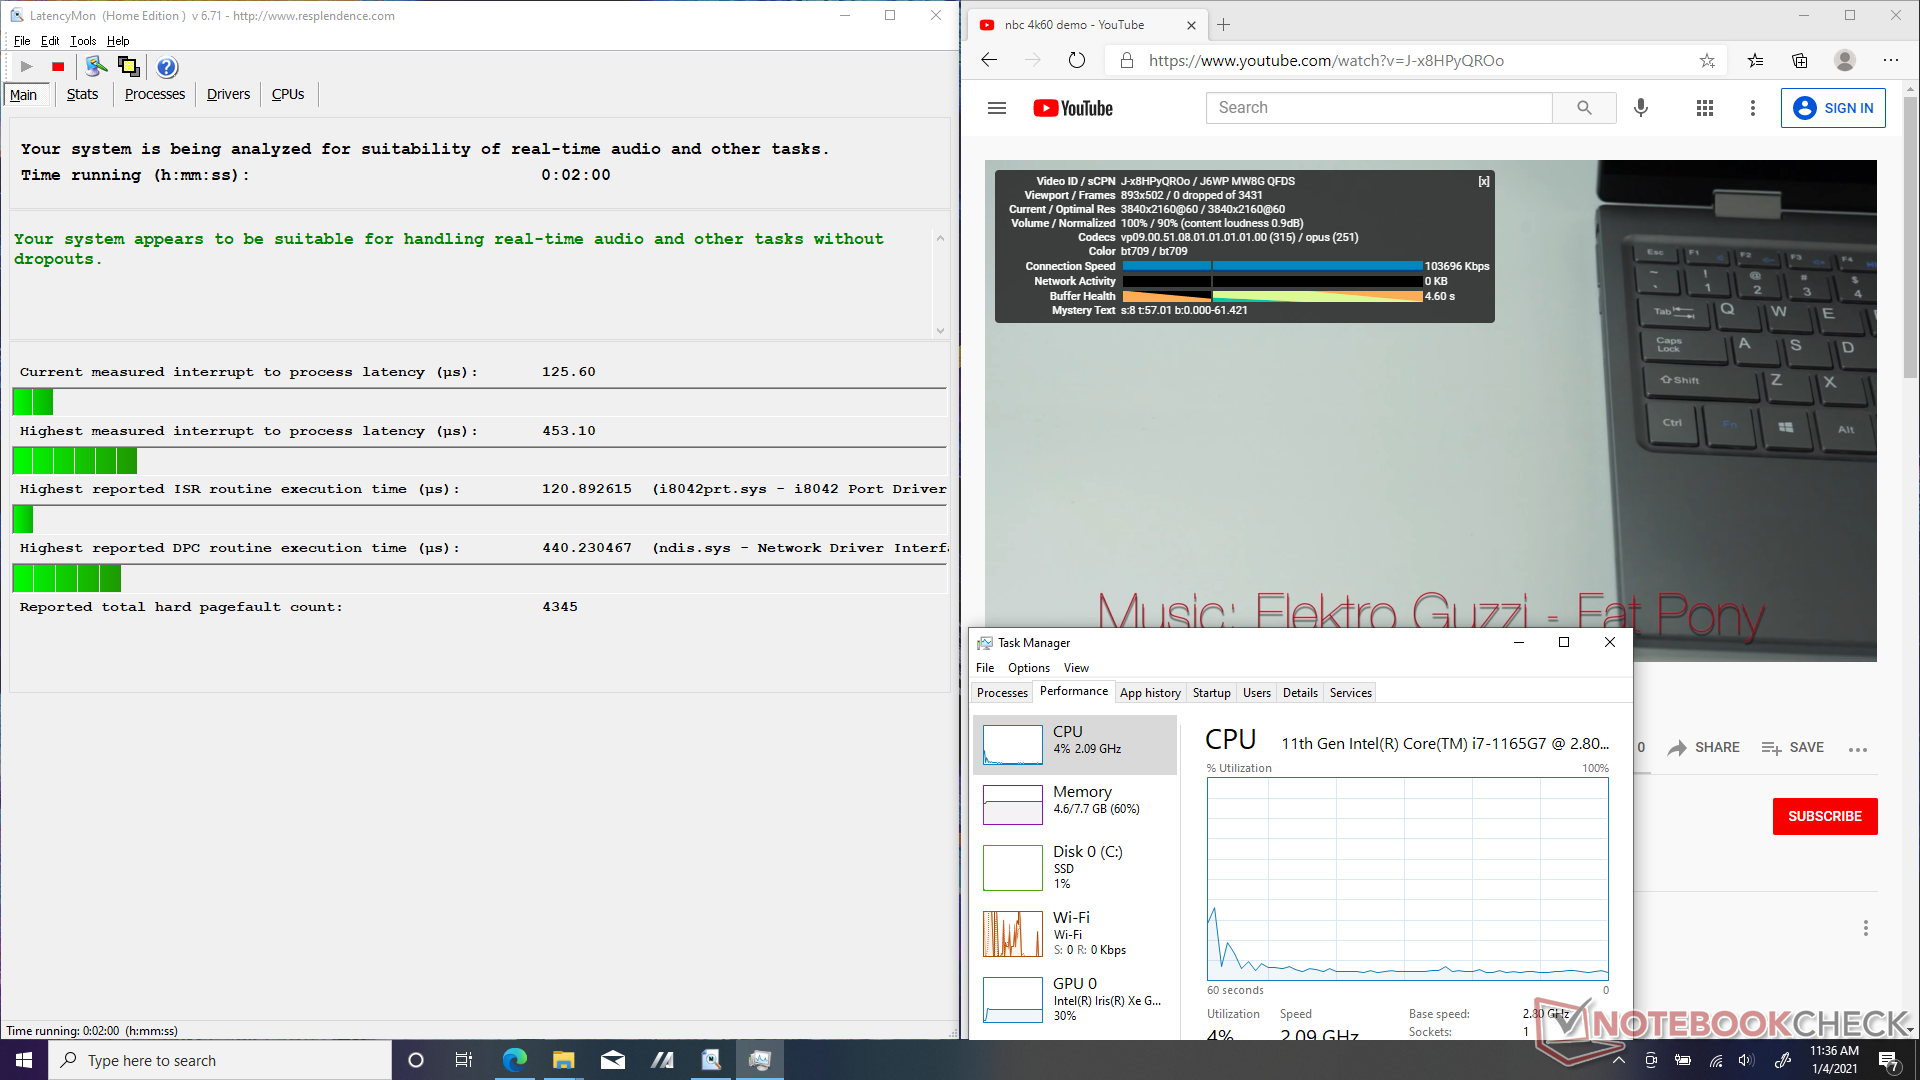The image size is (1920, 1080).
Task: Open Edge browser settings and more menu
Action: click(x=1890, y=60)
